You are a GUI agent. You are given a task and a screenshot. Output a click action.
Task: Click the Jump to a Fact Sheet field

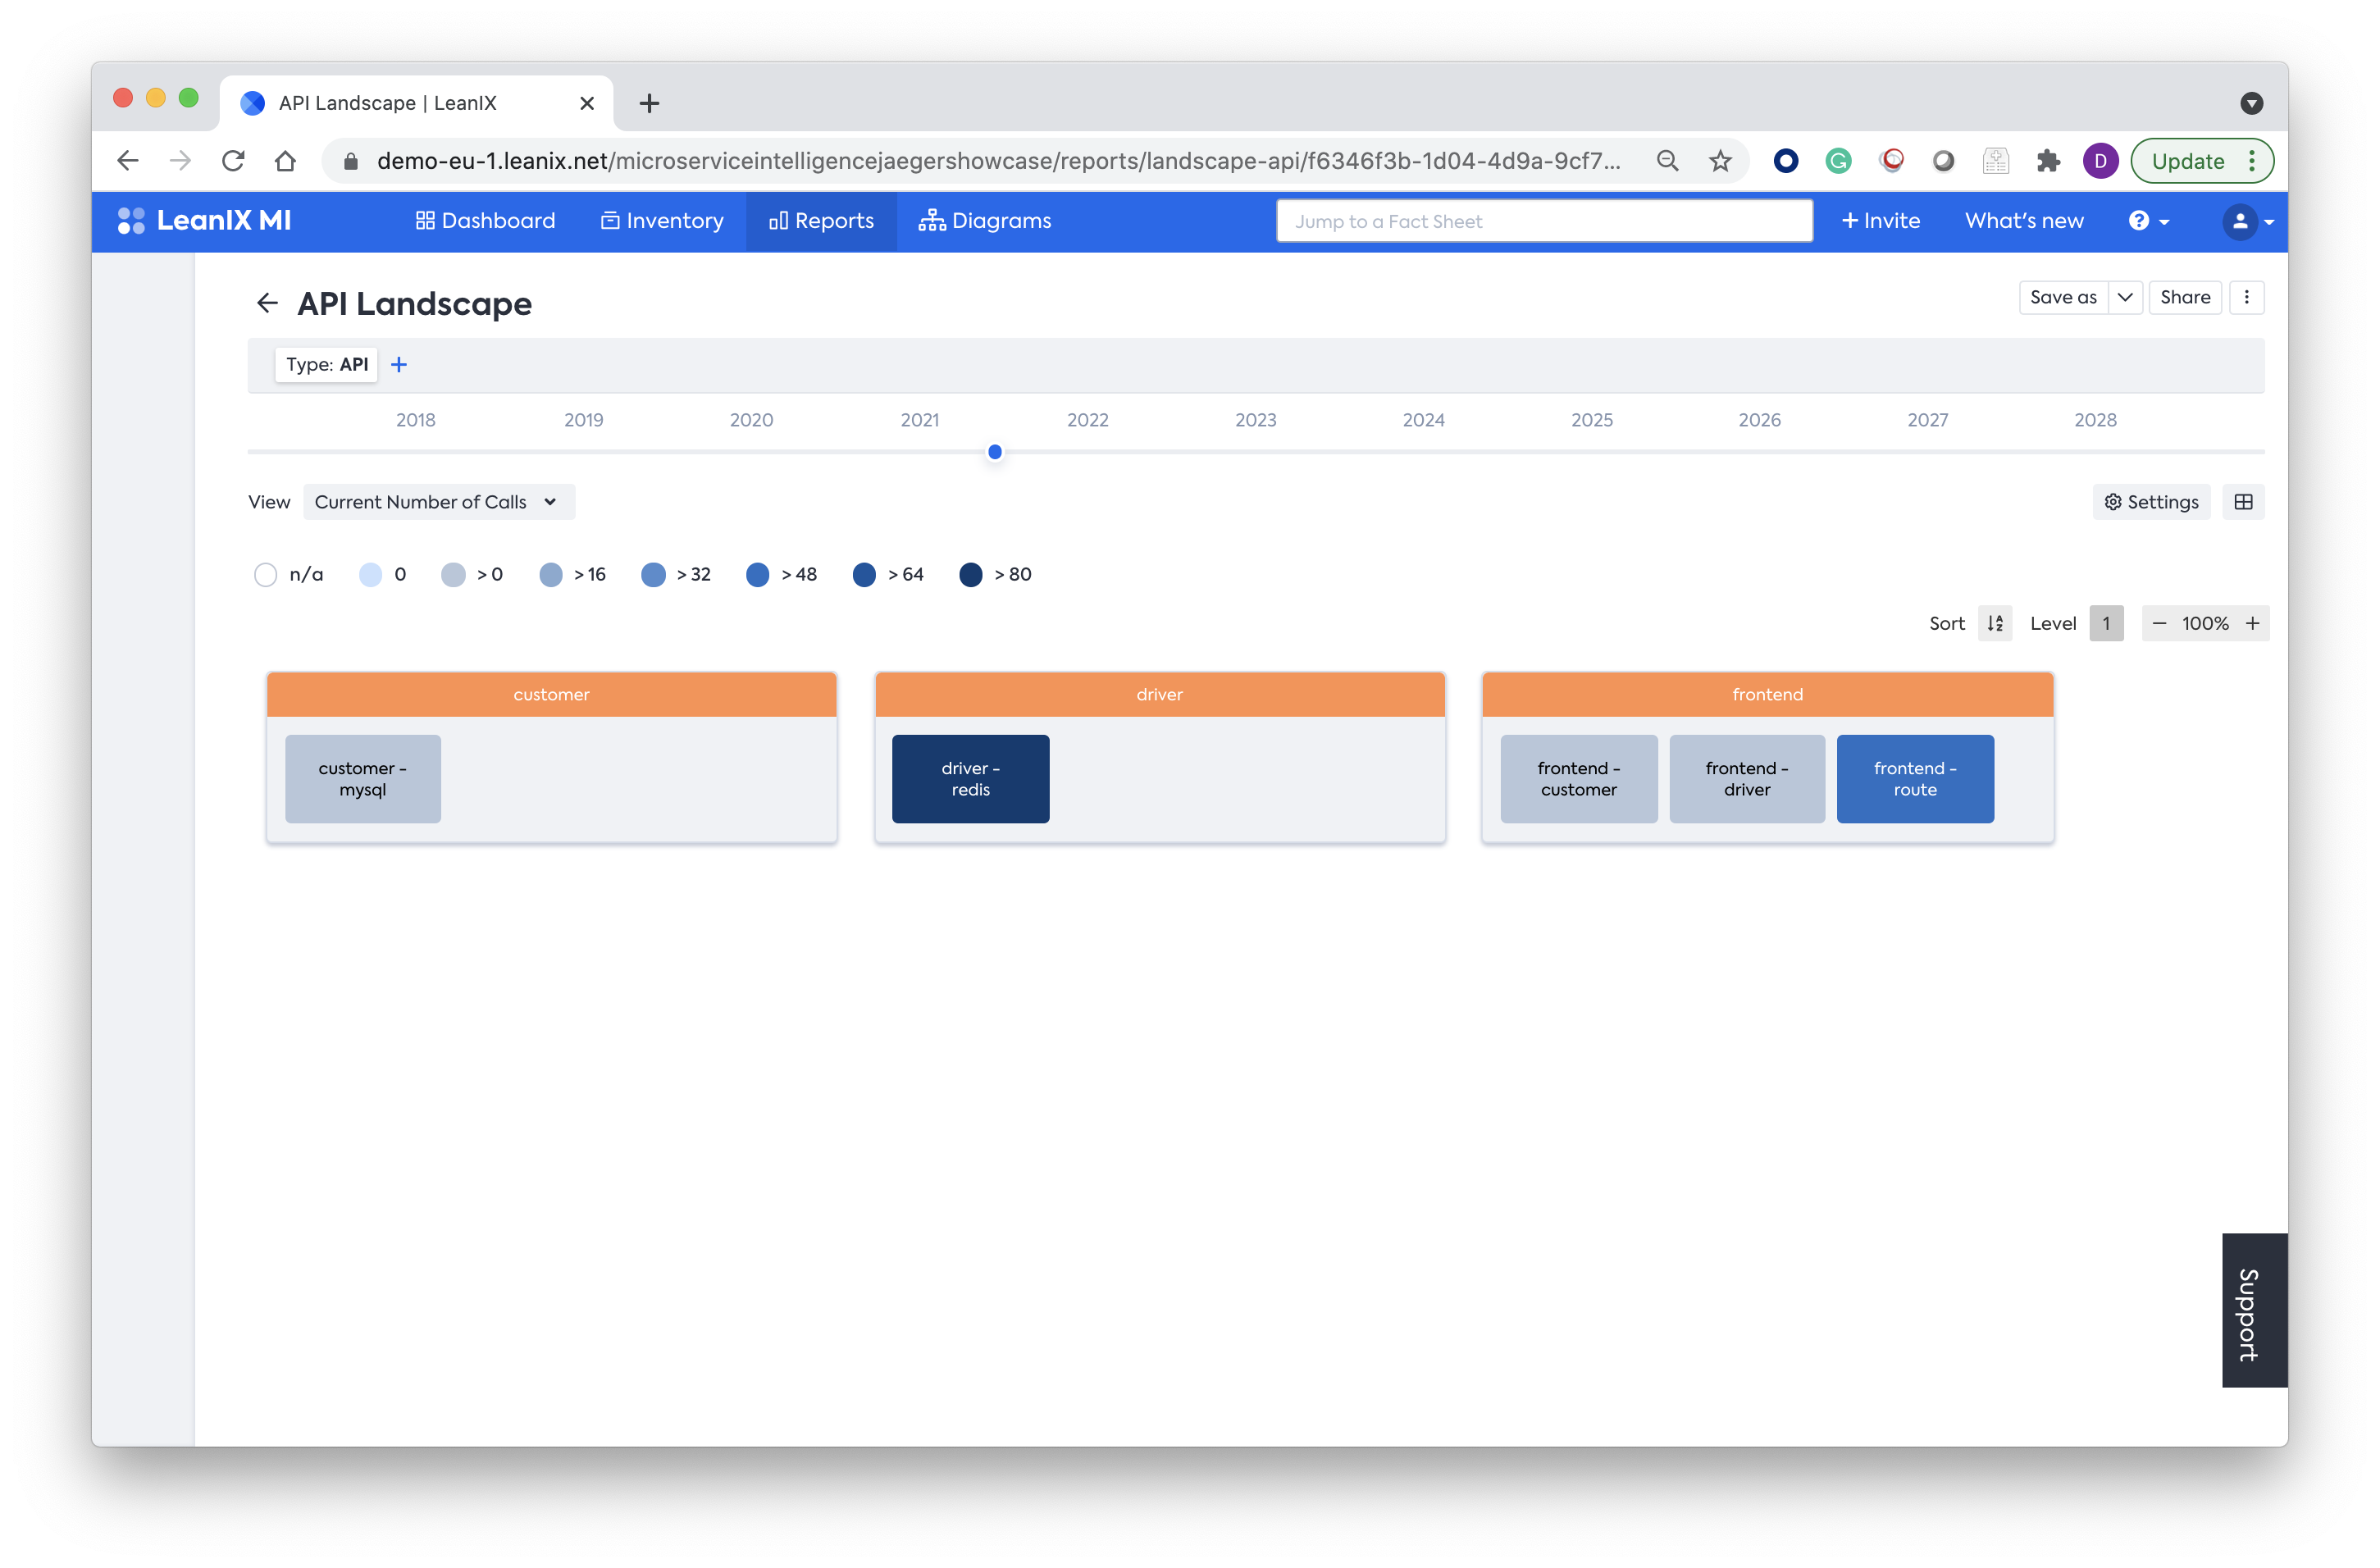(x=1543, y=221)
